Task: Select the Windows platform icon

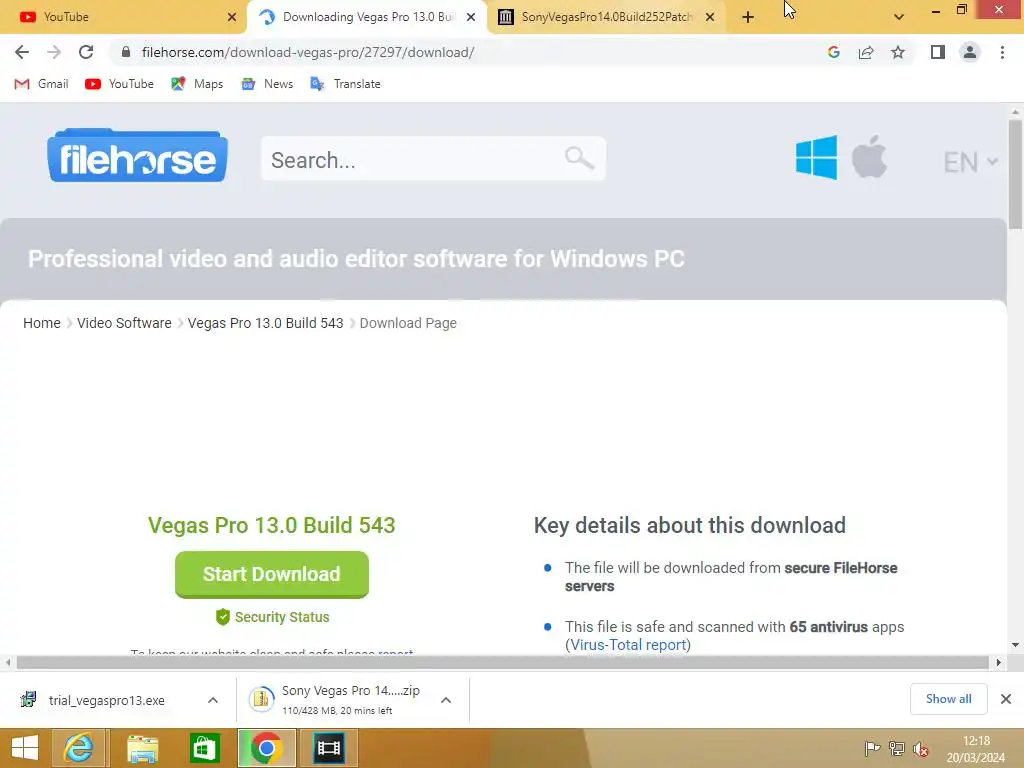Action: pyautogui.click(x=816, y=157)
